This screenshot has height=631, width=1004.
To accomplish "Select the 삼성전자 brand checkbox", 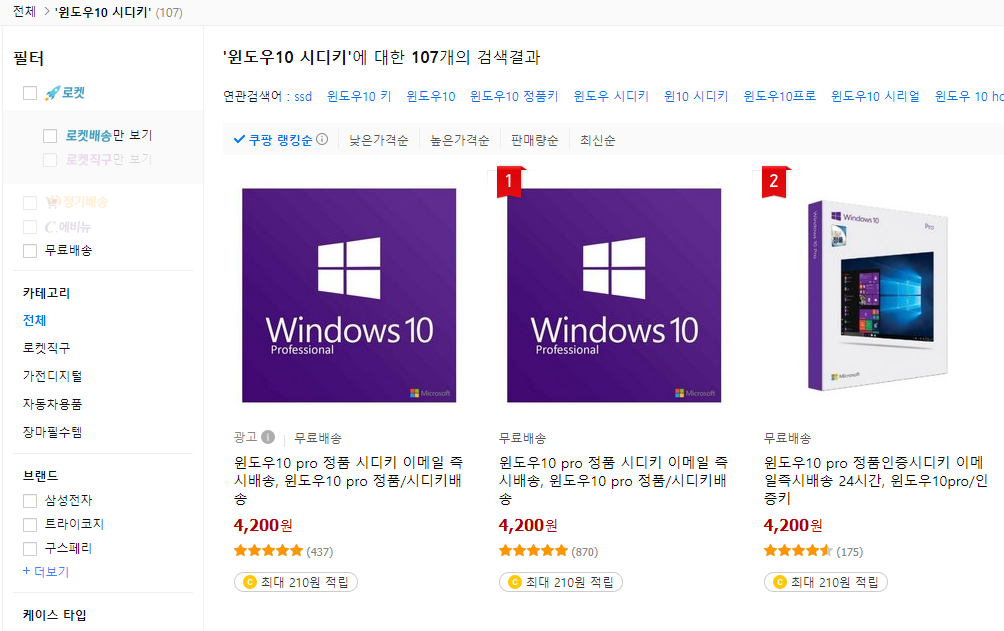I will 30,500.
